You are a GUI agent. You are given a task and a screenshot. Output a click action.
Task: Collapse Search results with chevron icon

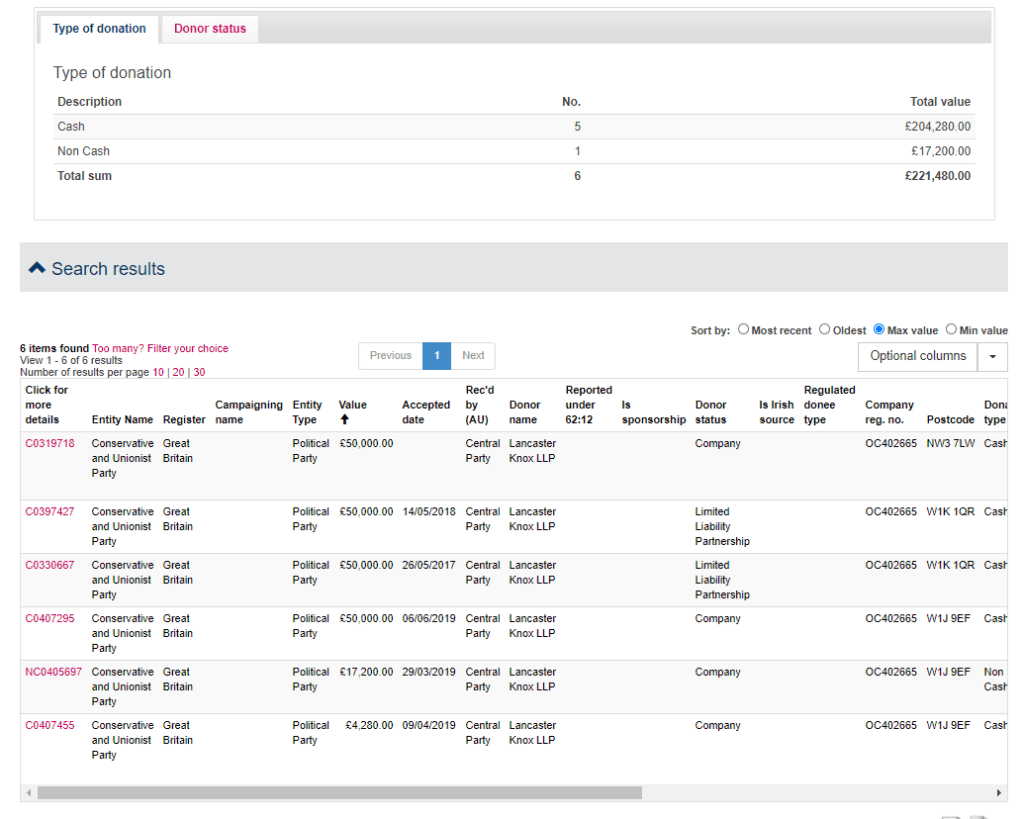pyautogui.click(x=37, y=268)
